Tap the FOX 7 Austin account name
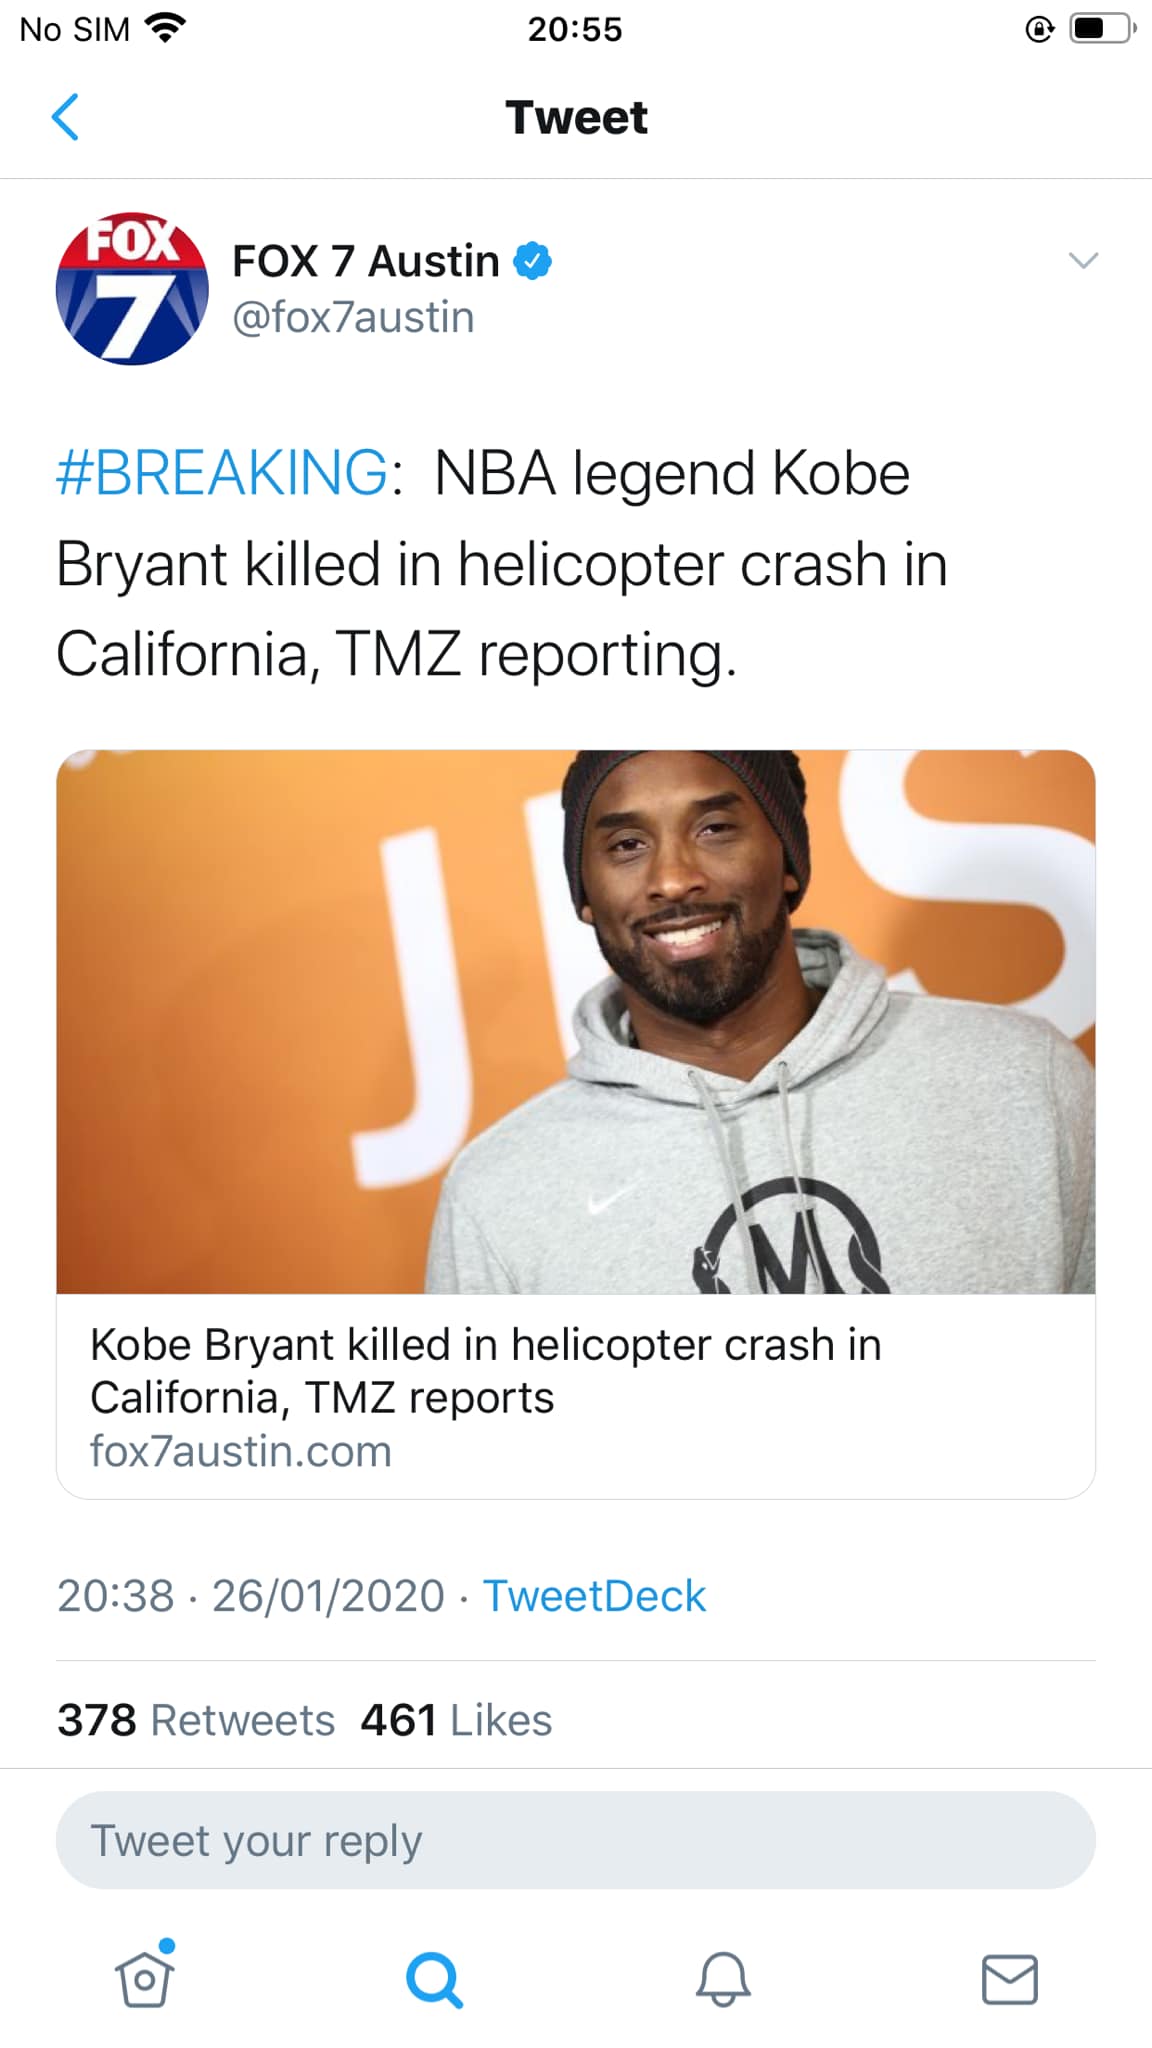The height and width of the screenshot is (2048, 1152). click(366, 261)
